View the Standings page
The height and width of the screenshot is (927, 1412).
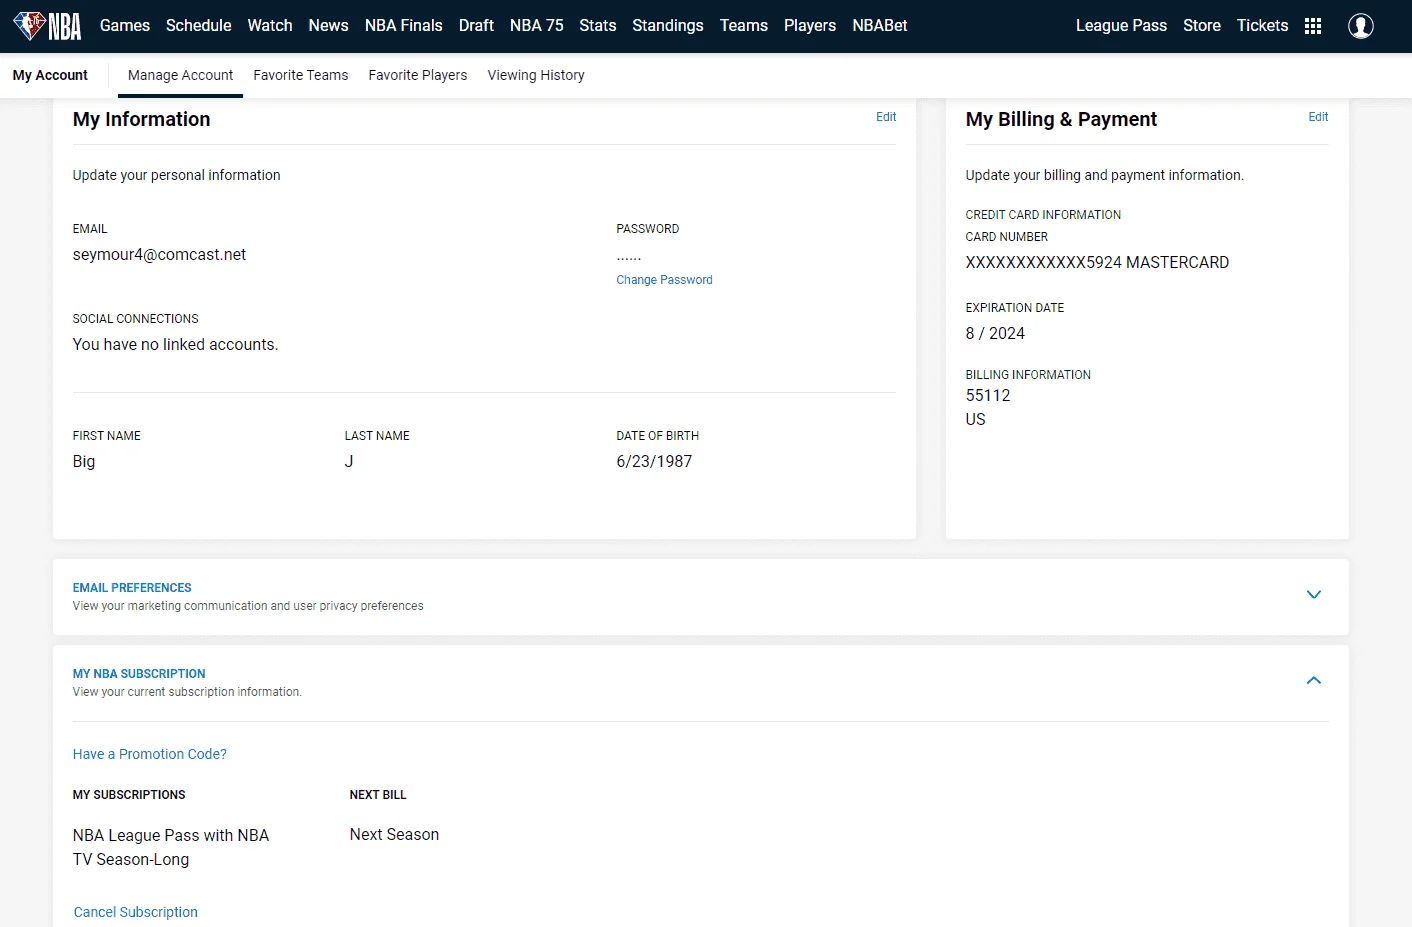pos(668,26)
